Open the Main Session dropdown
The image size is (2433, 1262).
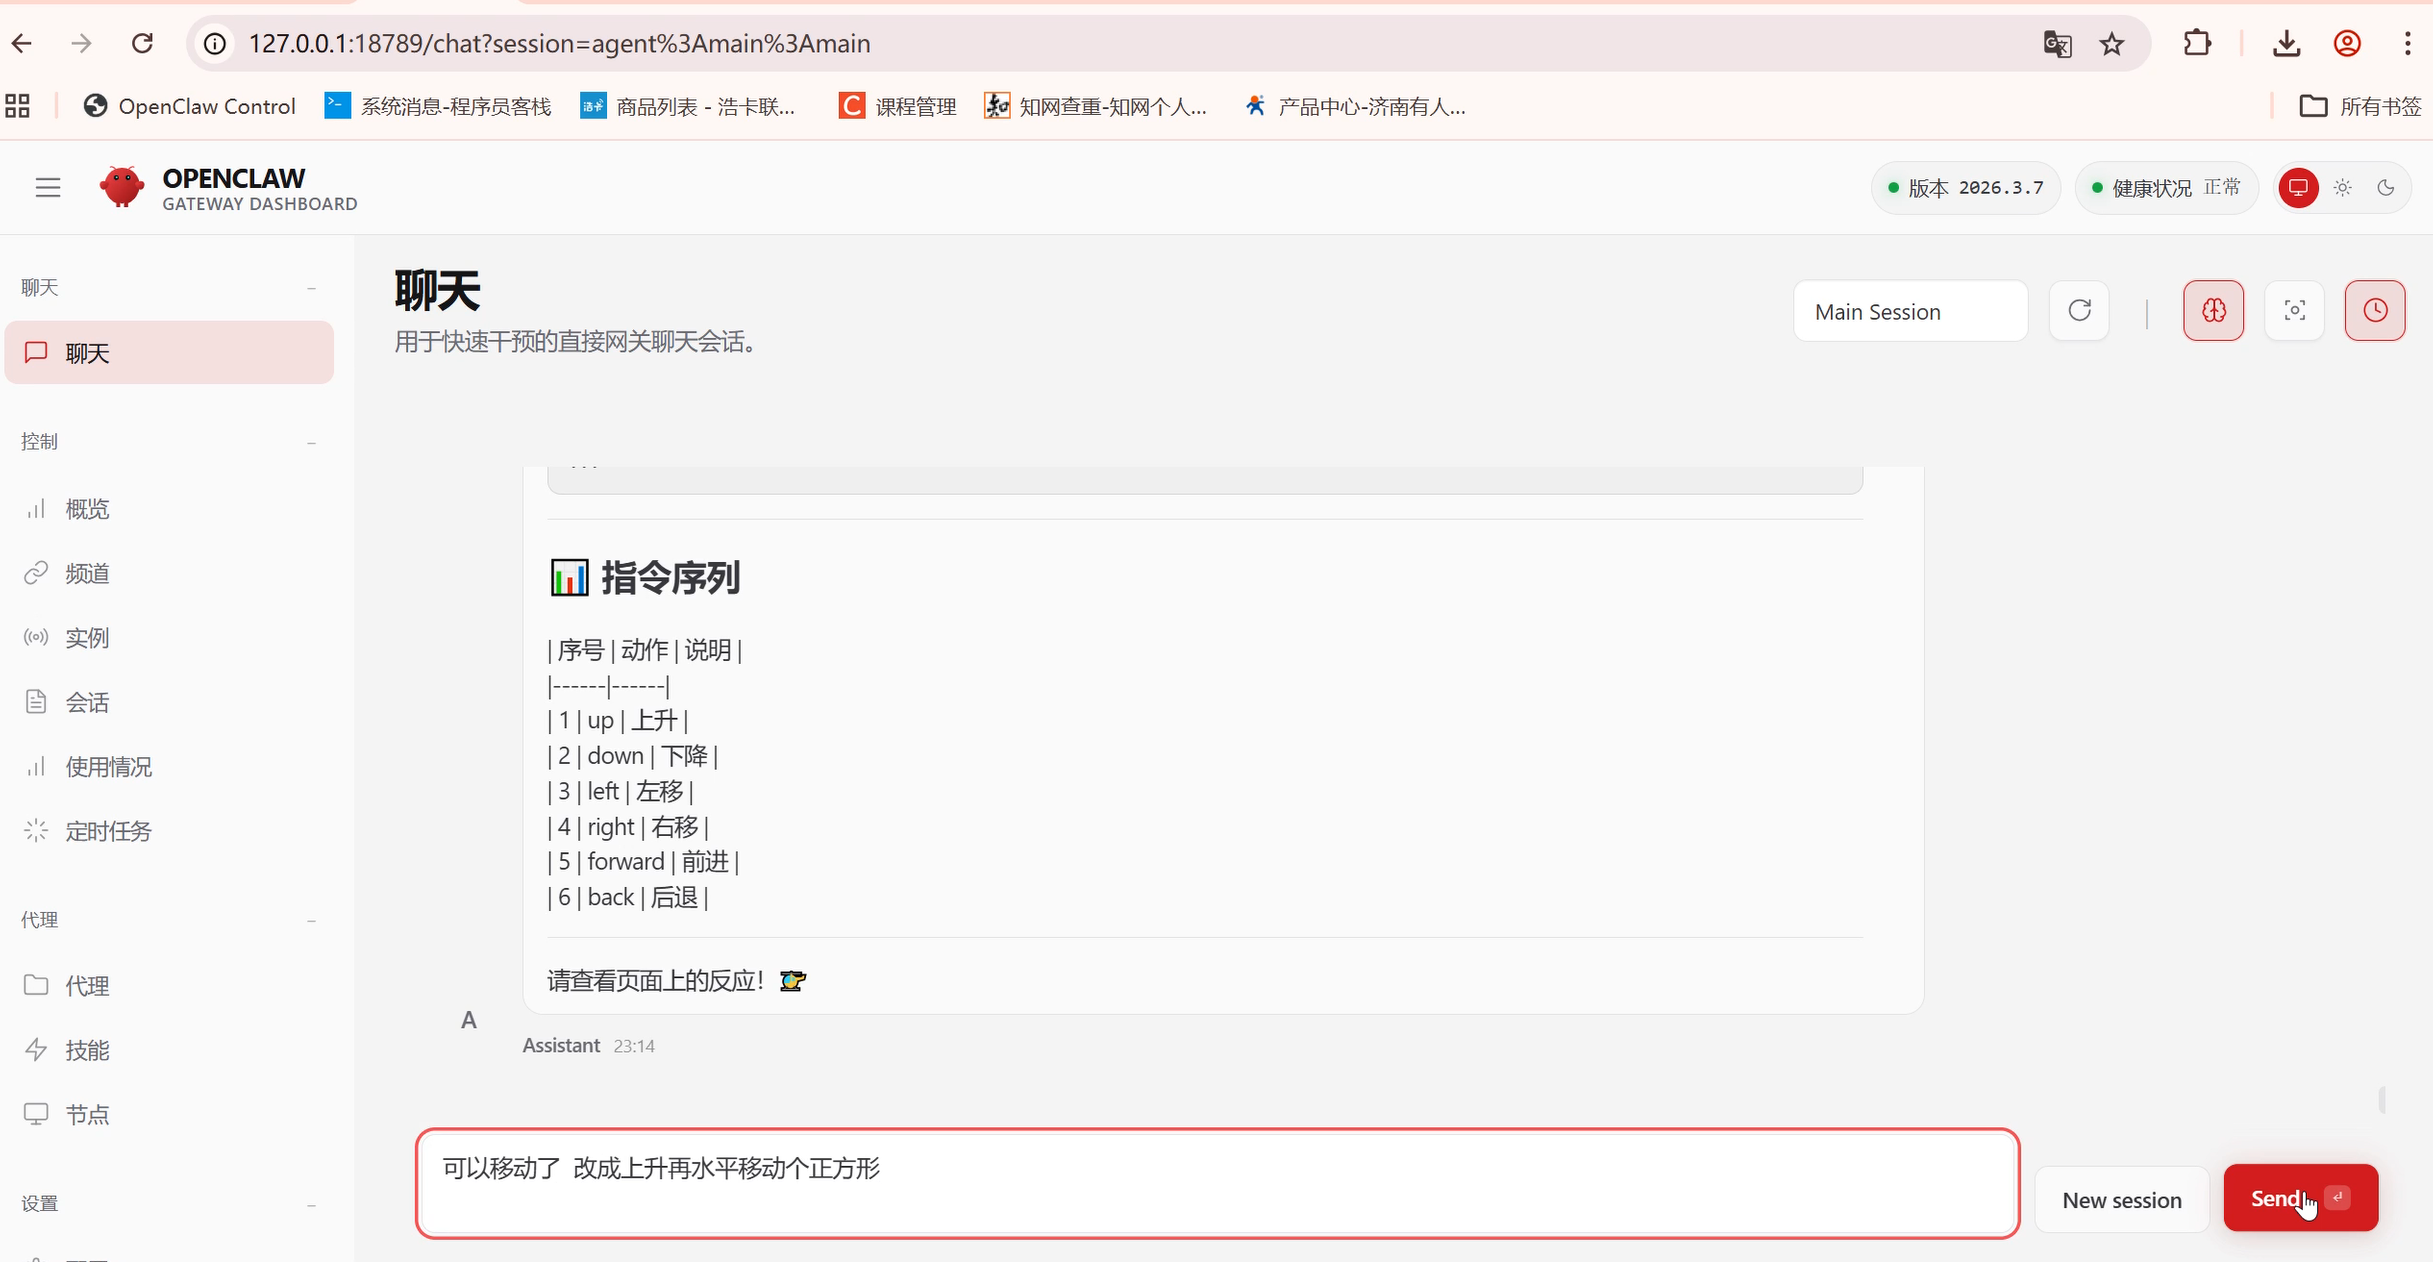click(1910, 312)
